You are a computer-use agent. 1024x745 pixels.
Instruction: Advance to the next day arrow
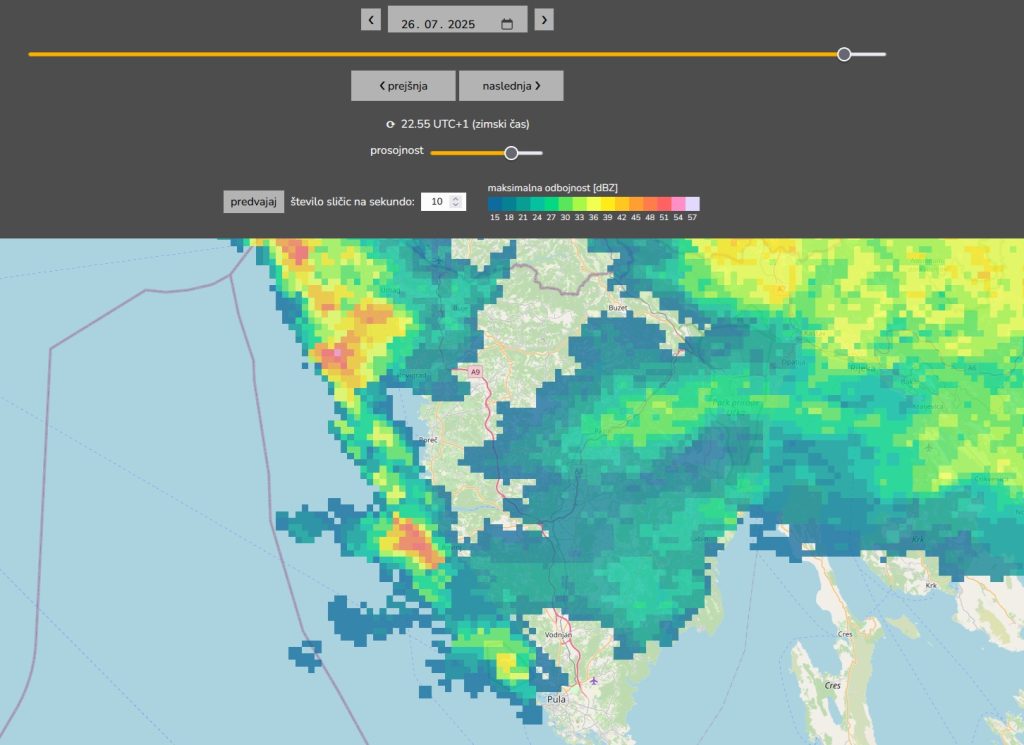click(x=544, y=20)
